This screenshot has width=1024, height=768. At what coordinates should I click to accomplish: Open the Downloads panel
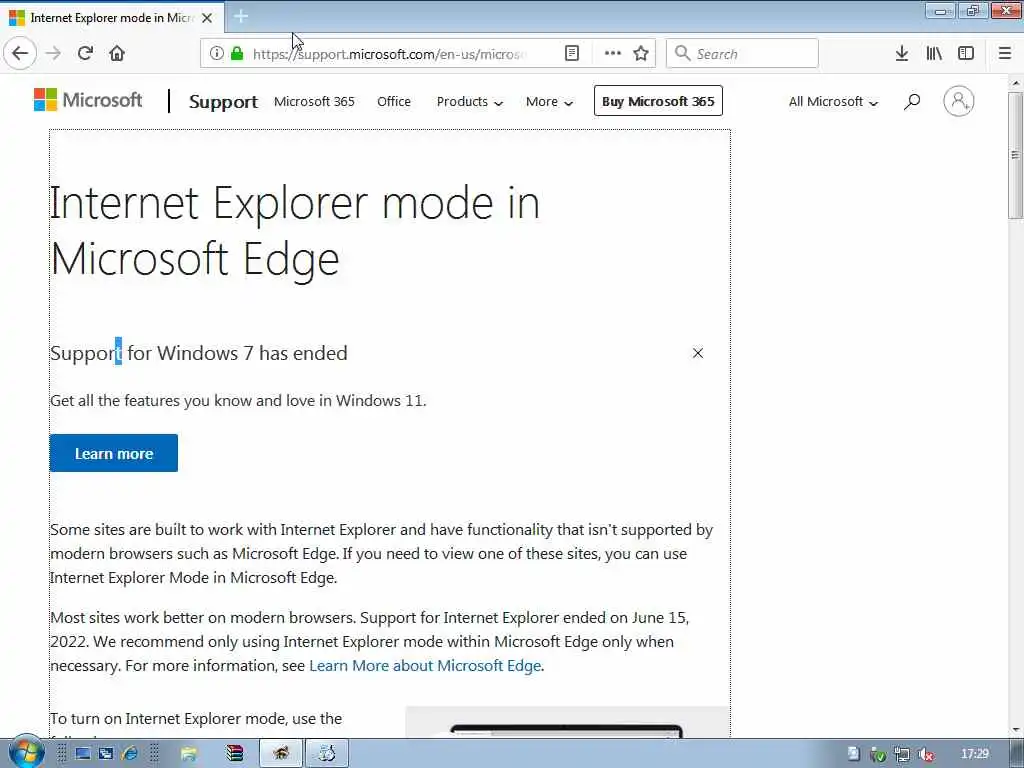pos(902,54)
